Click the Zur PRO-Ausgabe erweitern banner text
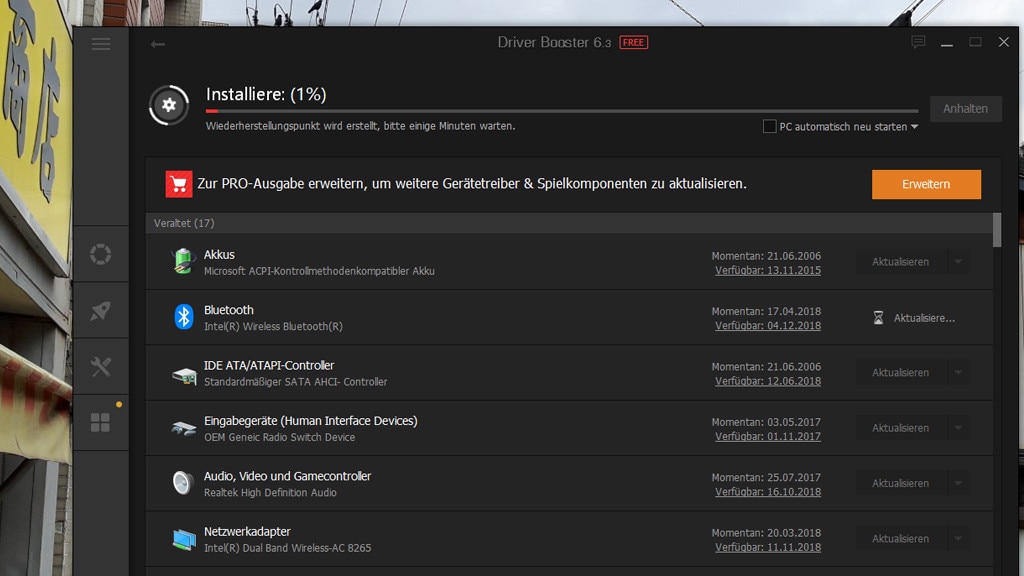 tap(472, 184)
